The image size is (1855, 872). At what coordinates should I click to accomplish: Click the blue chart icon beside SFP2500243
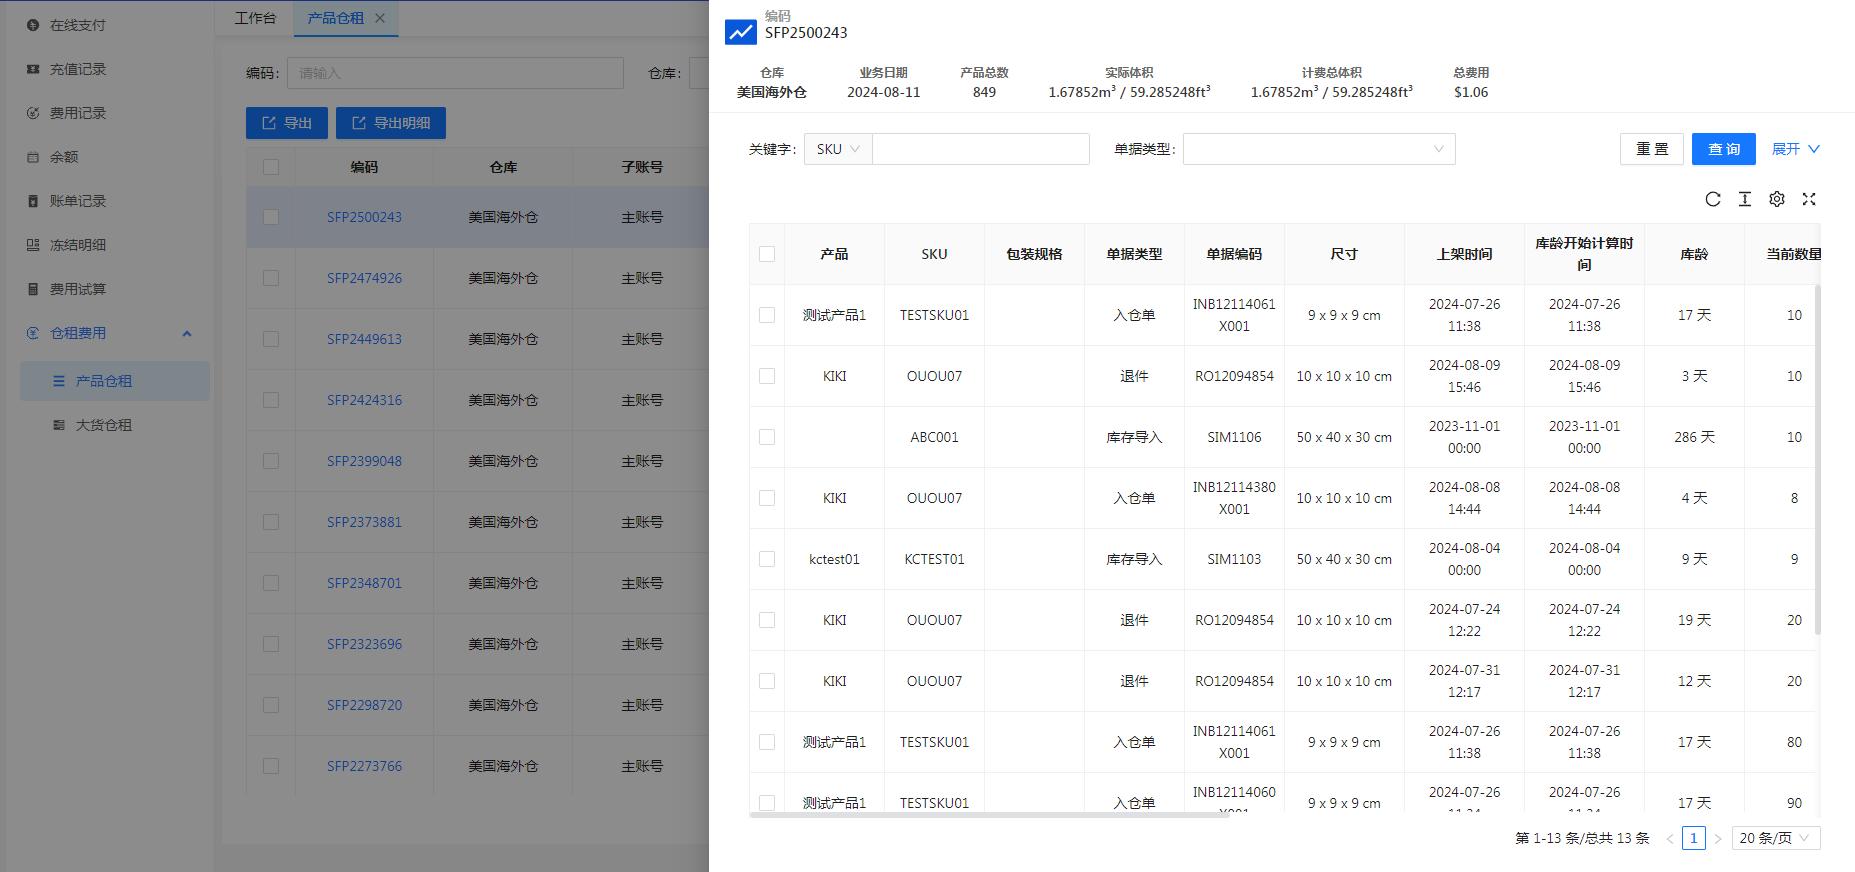(741, 32)
